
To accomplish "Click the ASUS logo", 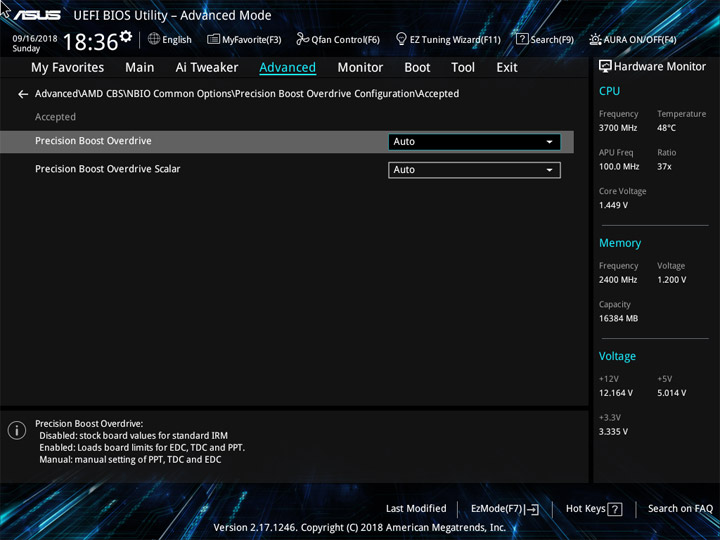I will coord(37,15).
